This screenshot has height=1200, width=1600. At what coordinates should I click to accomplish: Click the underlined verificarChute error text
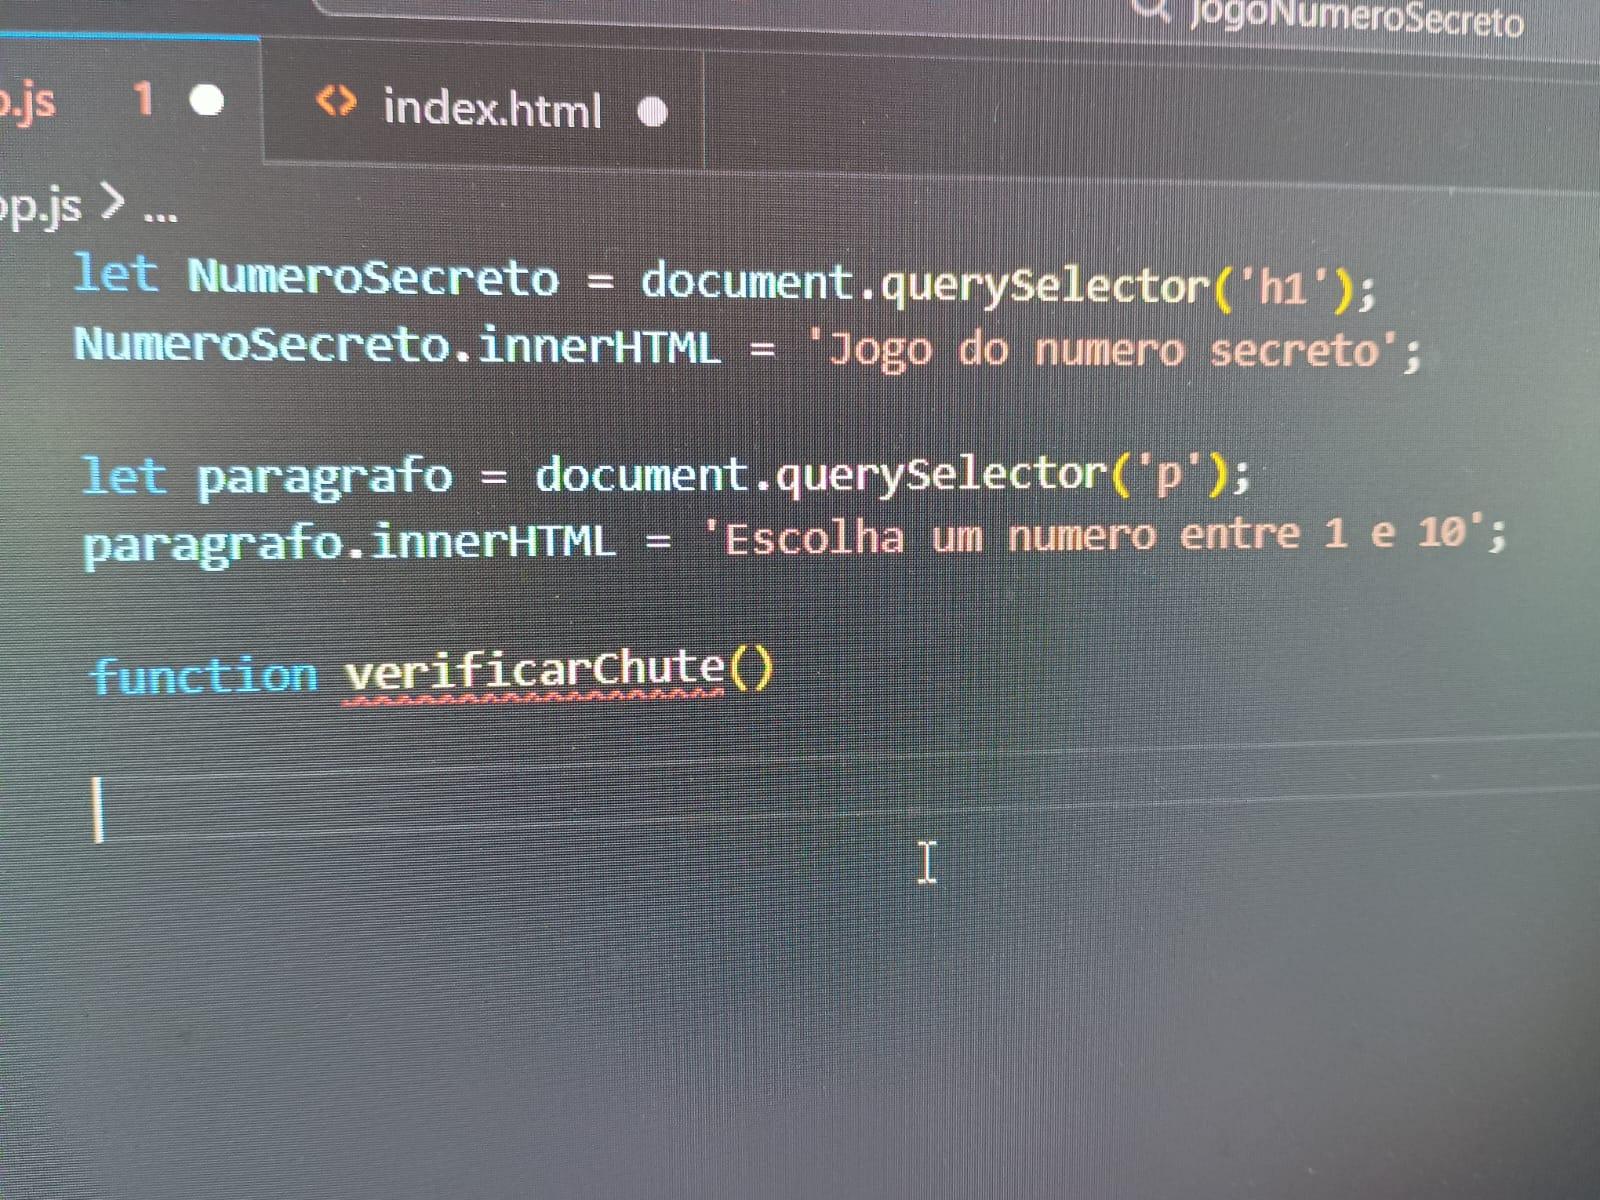point(535,673)
